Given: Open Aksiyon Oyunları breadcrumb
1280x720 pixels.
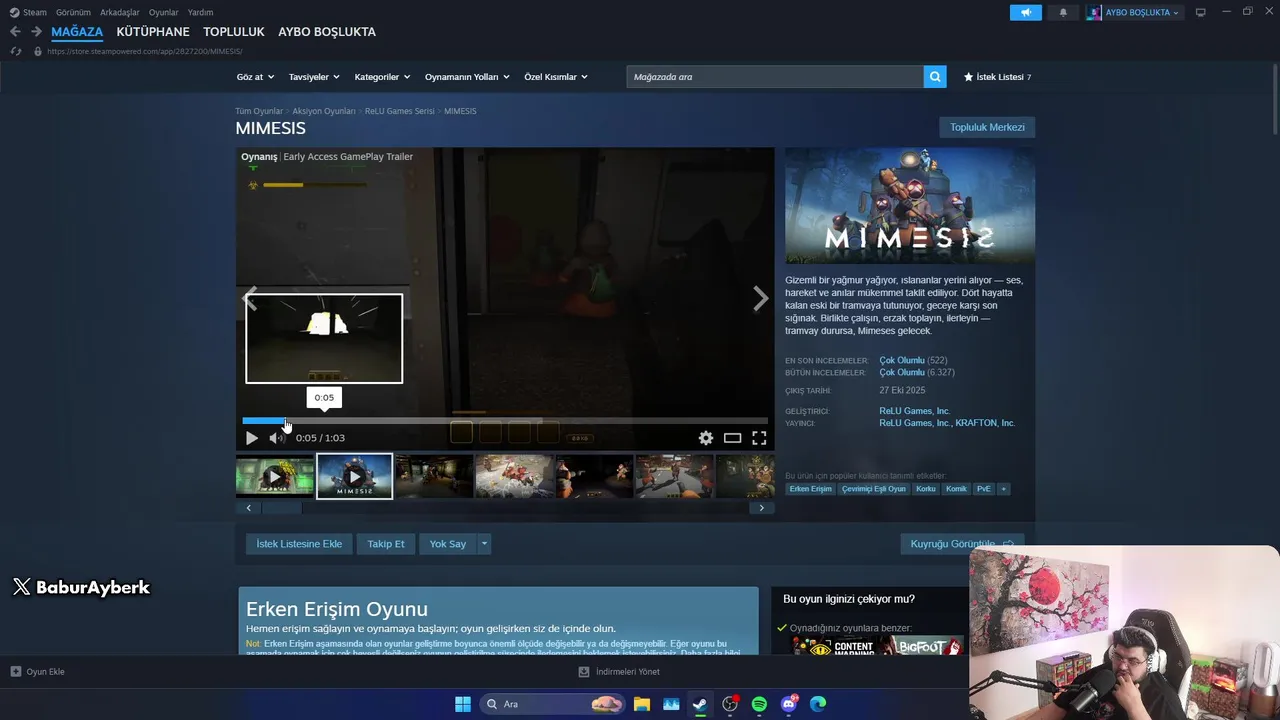Looking at the screenshot, I should pos(324,111).
